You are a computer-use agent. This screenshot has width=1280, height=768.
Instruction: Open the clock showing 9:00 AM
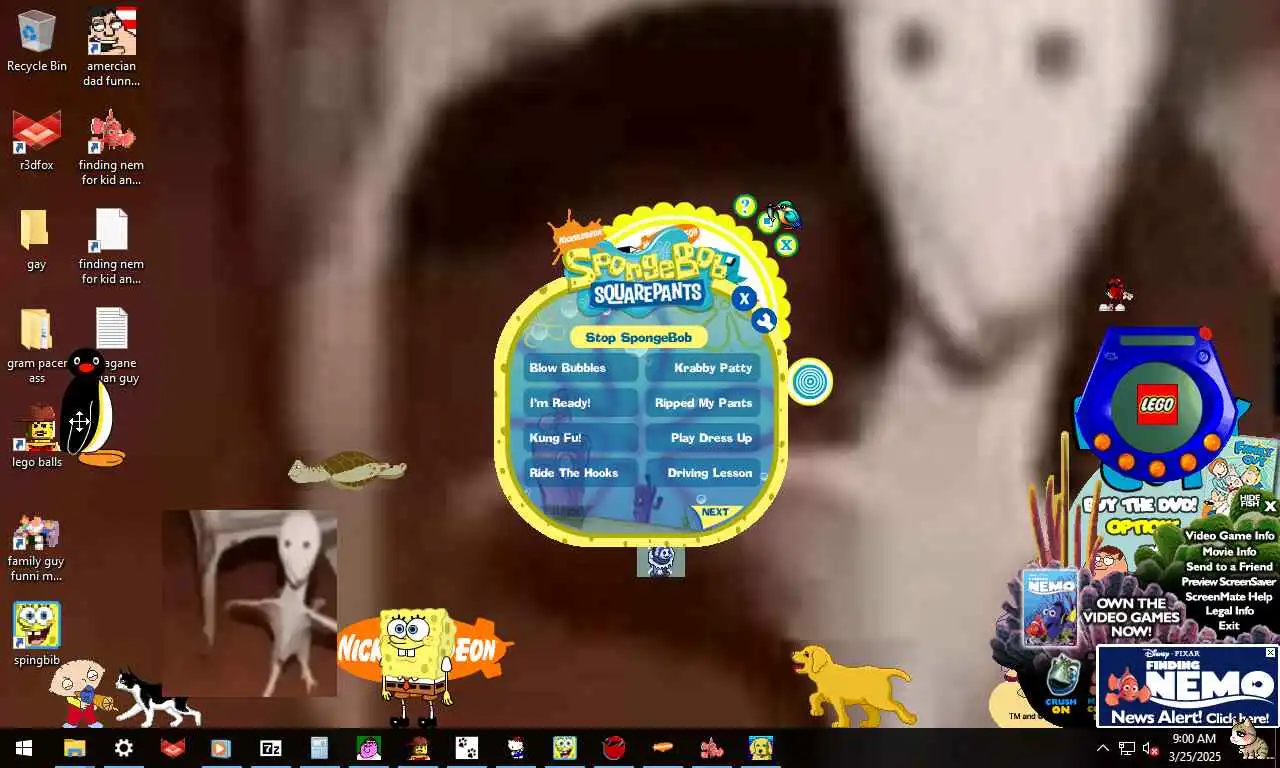tap(1194, 748)
